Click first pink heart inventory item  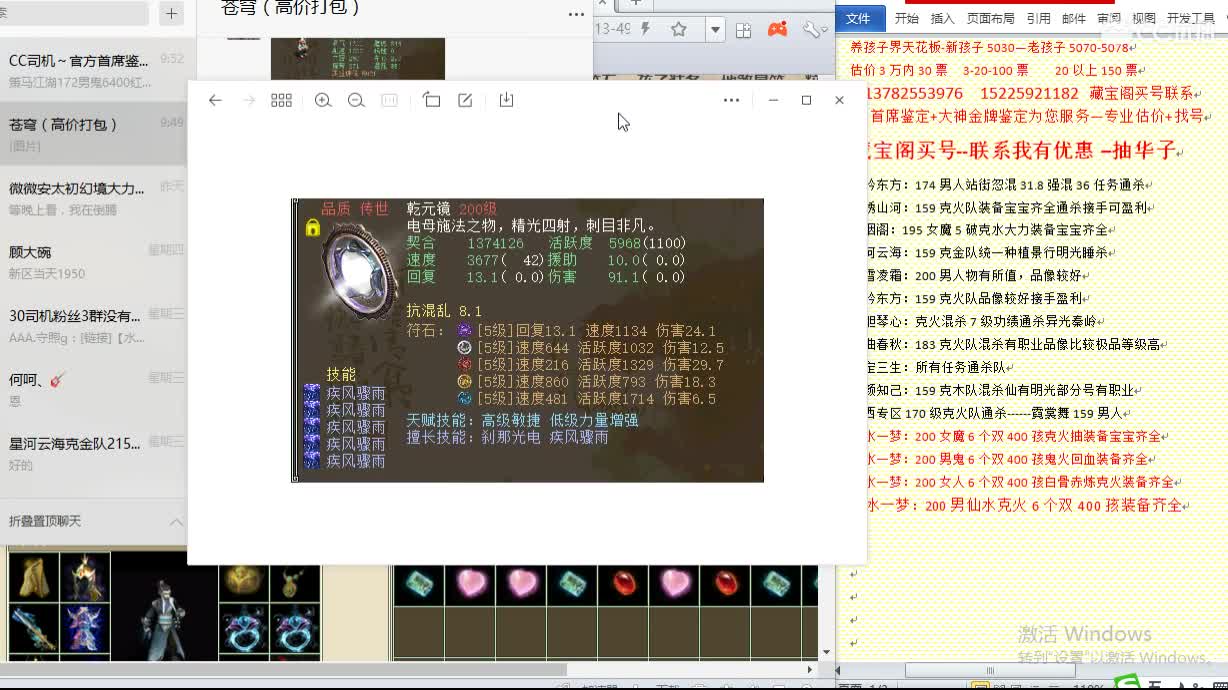pos(471,585)
